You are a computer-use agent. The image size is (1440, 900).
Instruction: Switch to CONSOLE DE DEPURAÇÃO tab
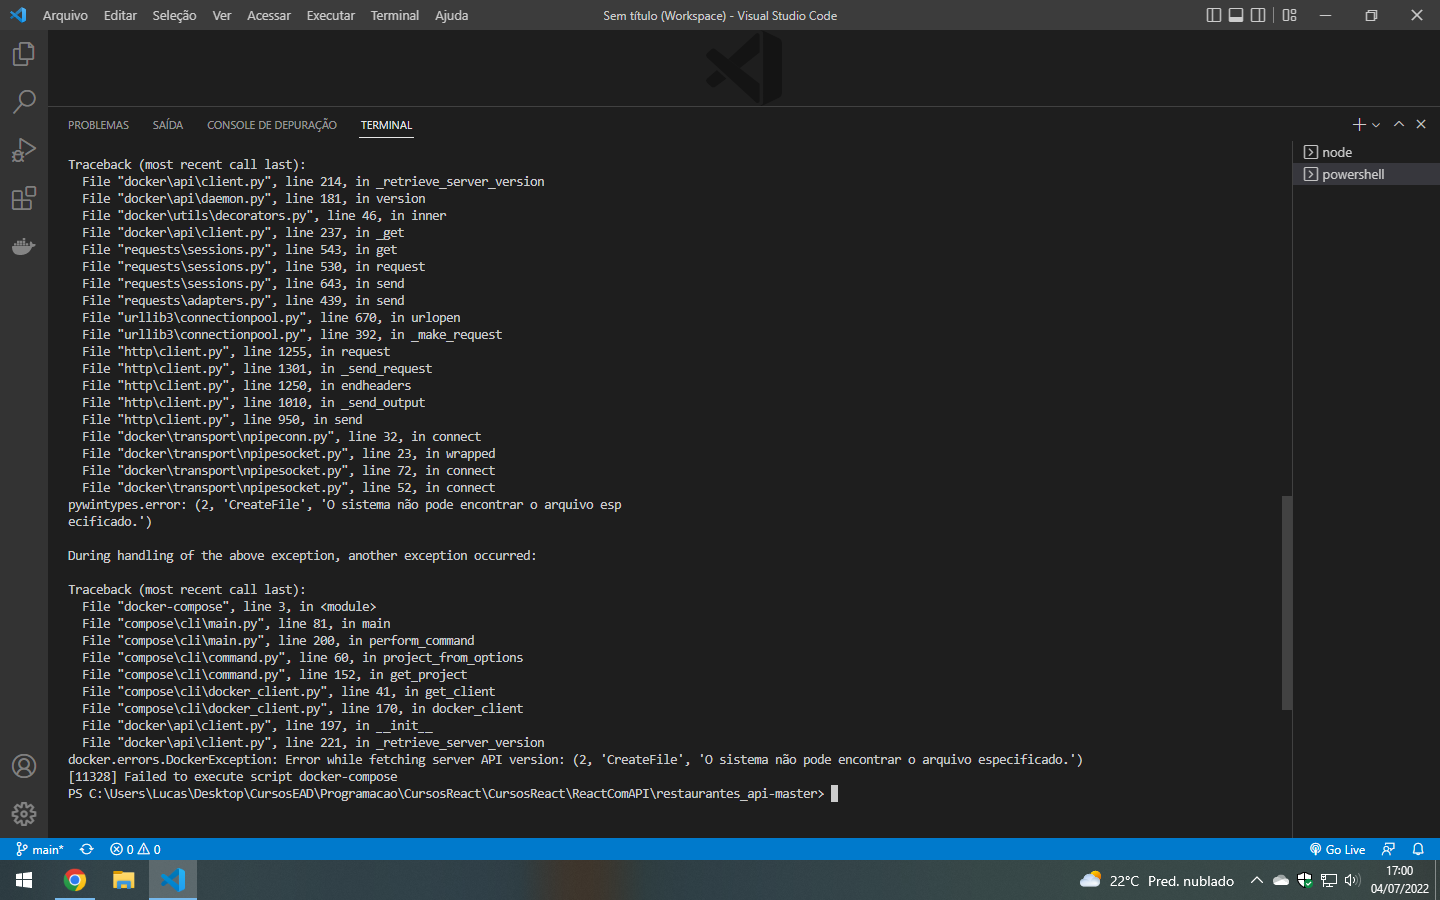tap(272, 125)
